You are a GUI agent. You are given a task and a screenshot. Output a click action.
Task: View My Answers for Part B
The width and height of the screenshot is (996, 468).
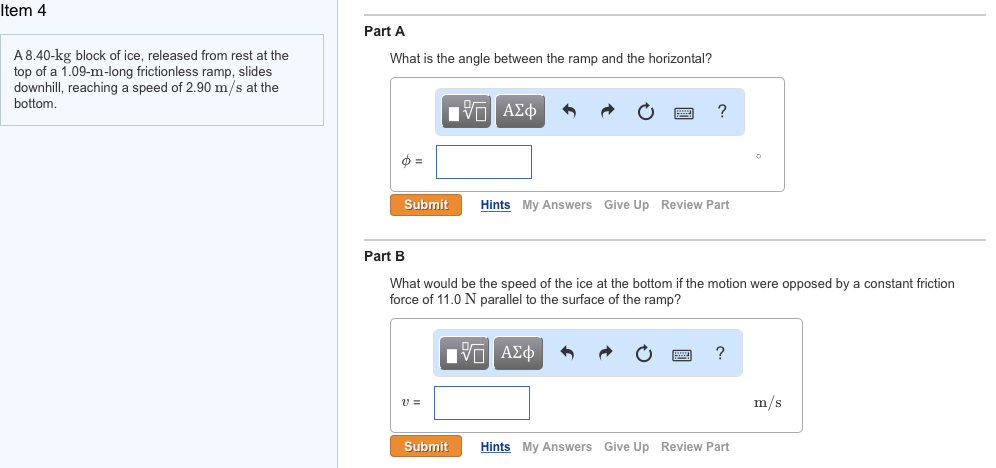point(557,447)
